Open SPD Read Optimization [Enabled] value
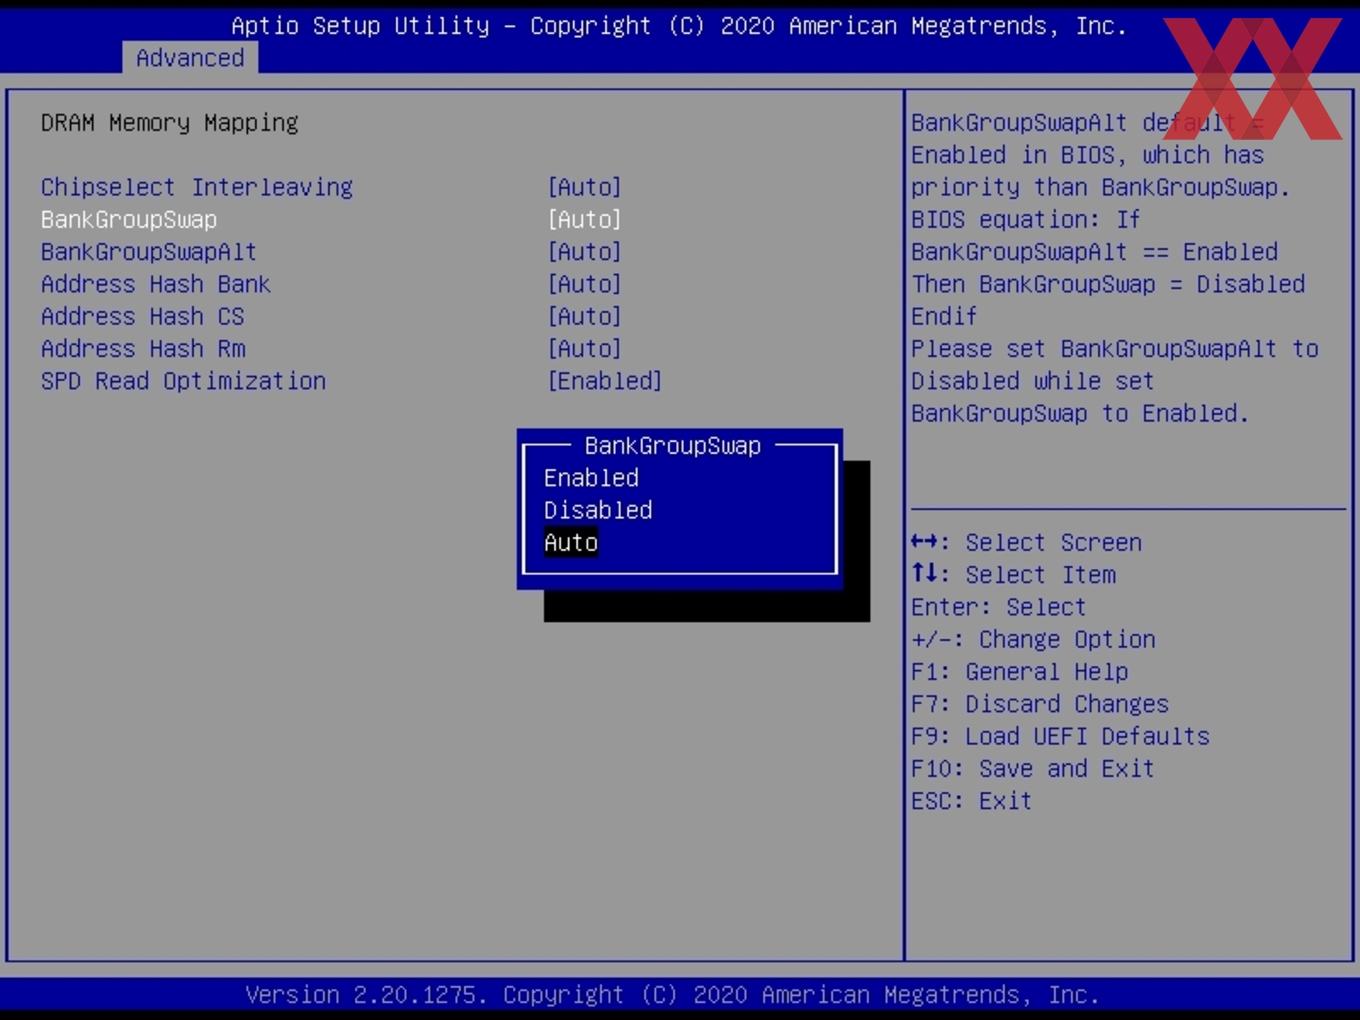 pos(605,381)
